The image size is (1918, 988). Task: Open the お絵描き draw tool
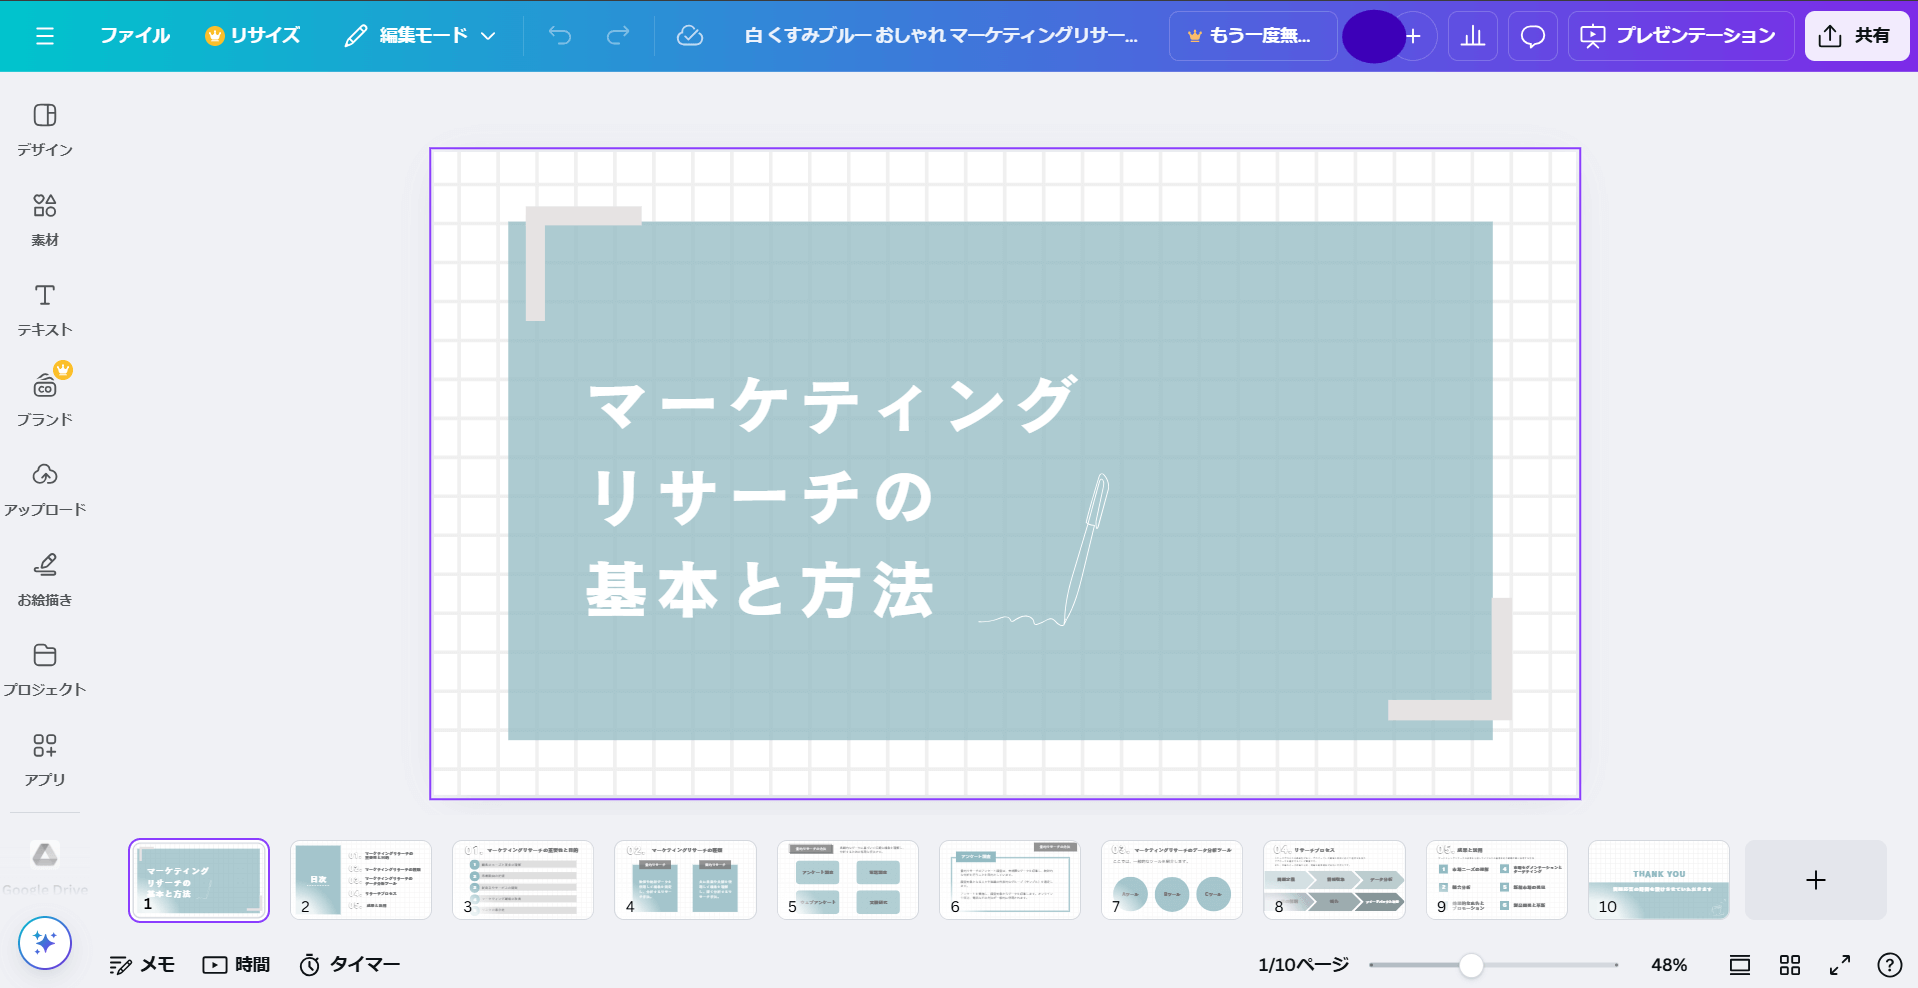click(x=45, y=580)
